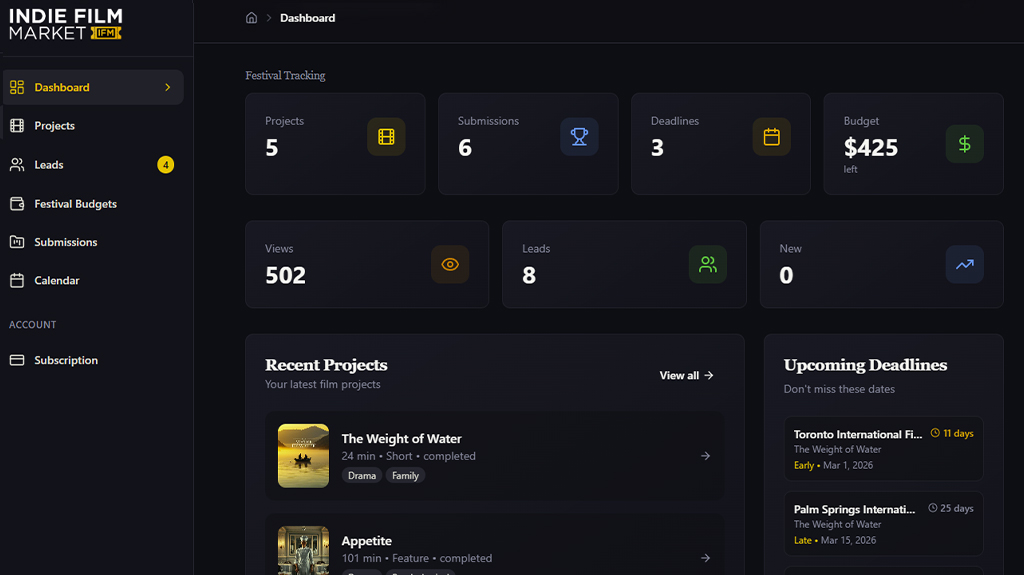The width and height of the screenshot is (1024, 575).
Task: Click the Budget card showing $425
Action: pos(914,144)
